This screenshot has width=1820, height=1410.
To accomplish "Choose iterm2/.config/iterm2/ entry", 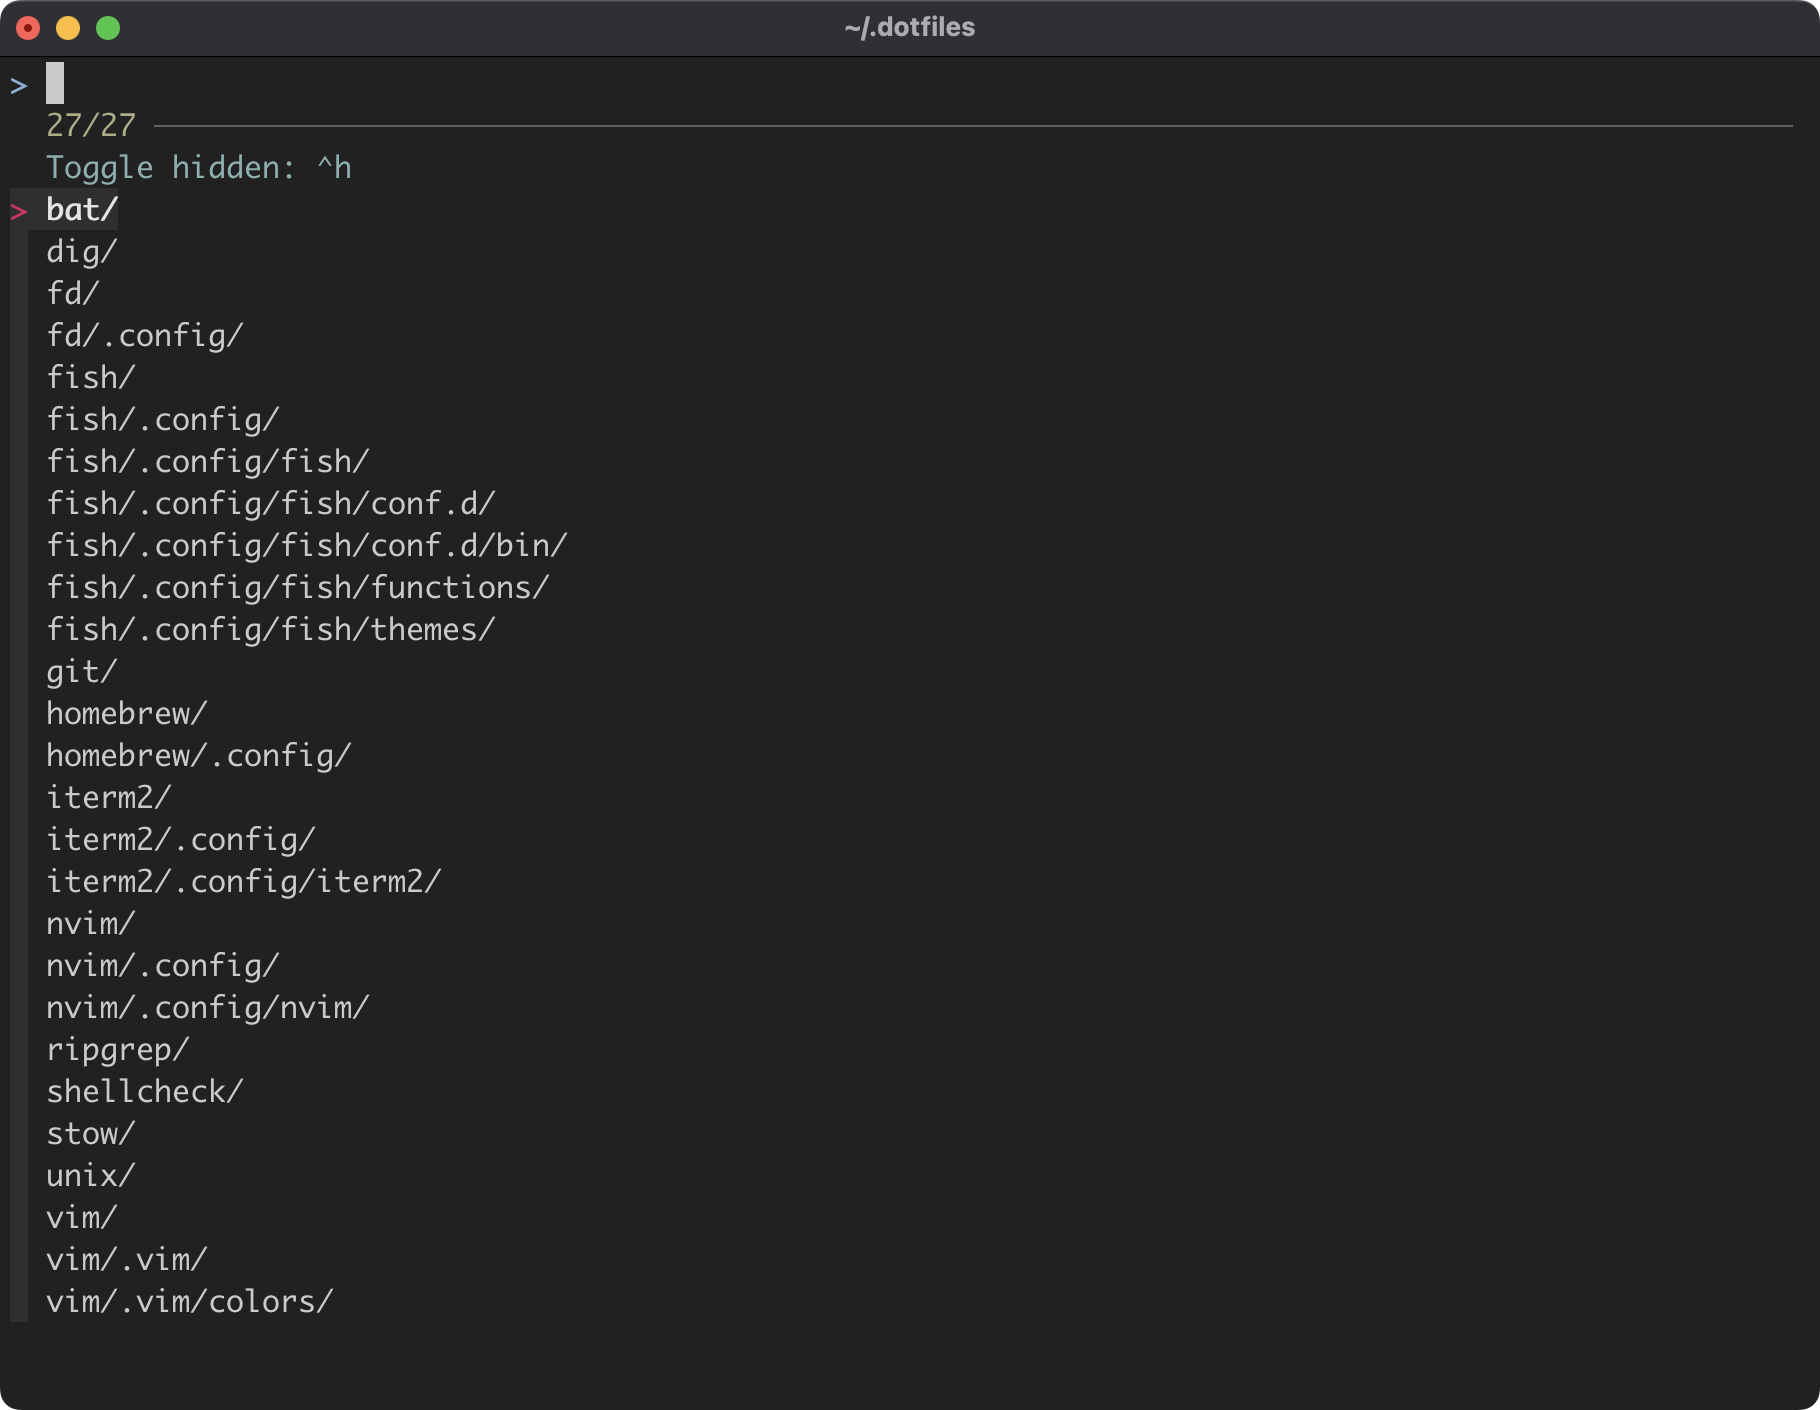I will (243, 881).
